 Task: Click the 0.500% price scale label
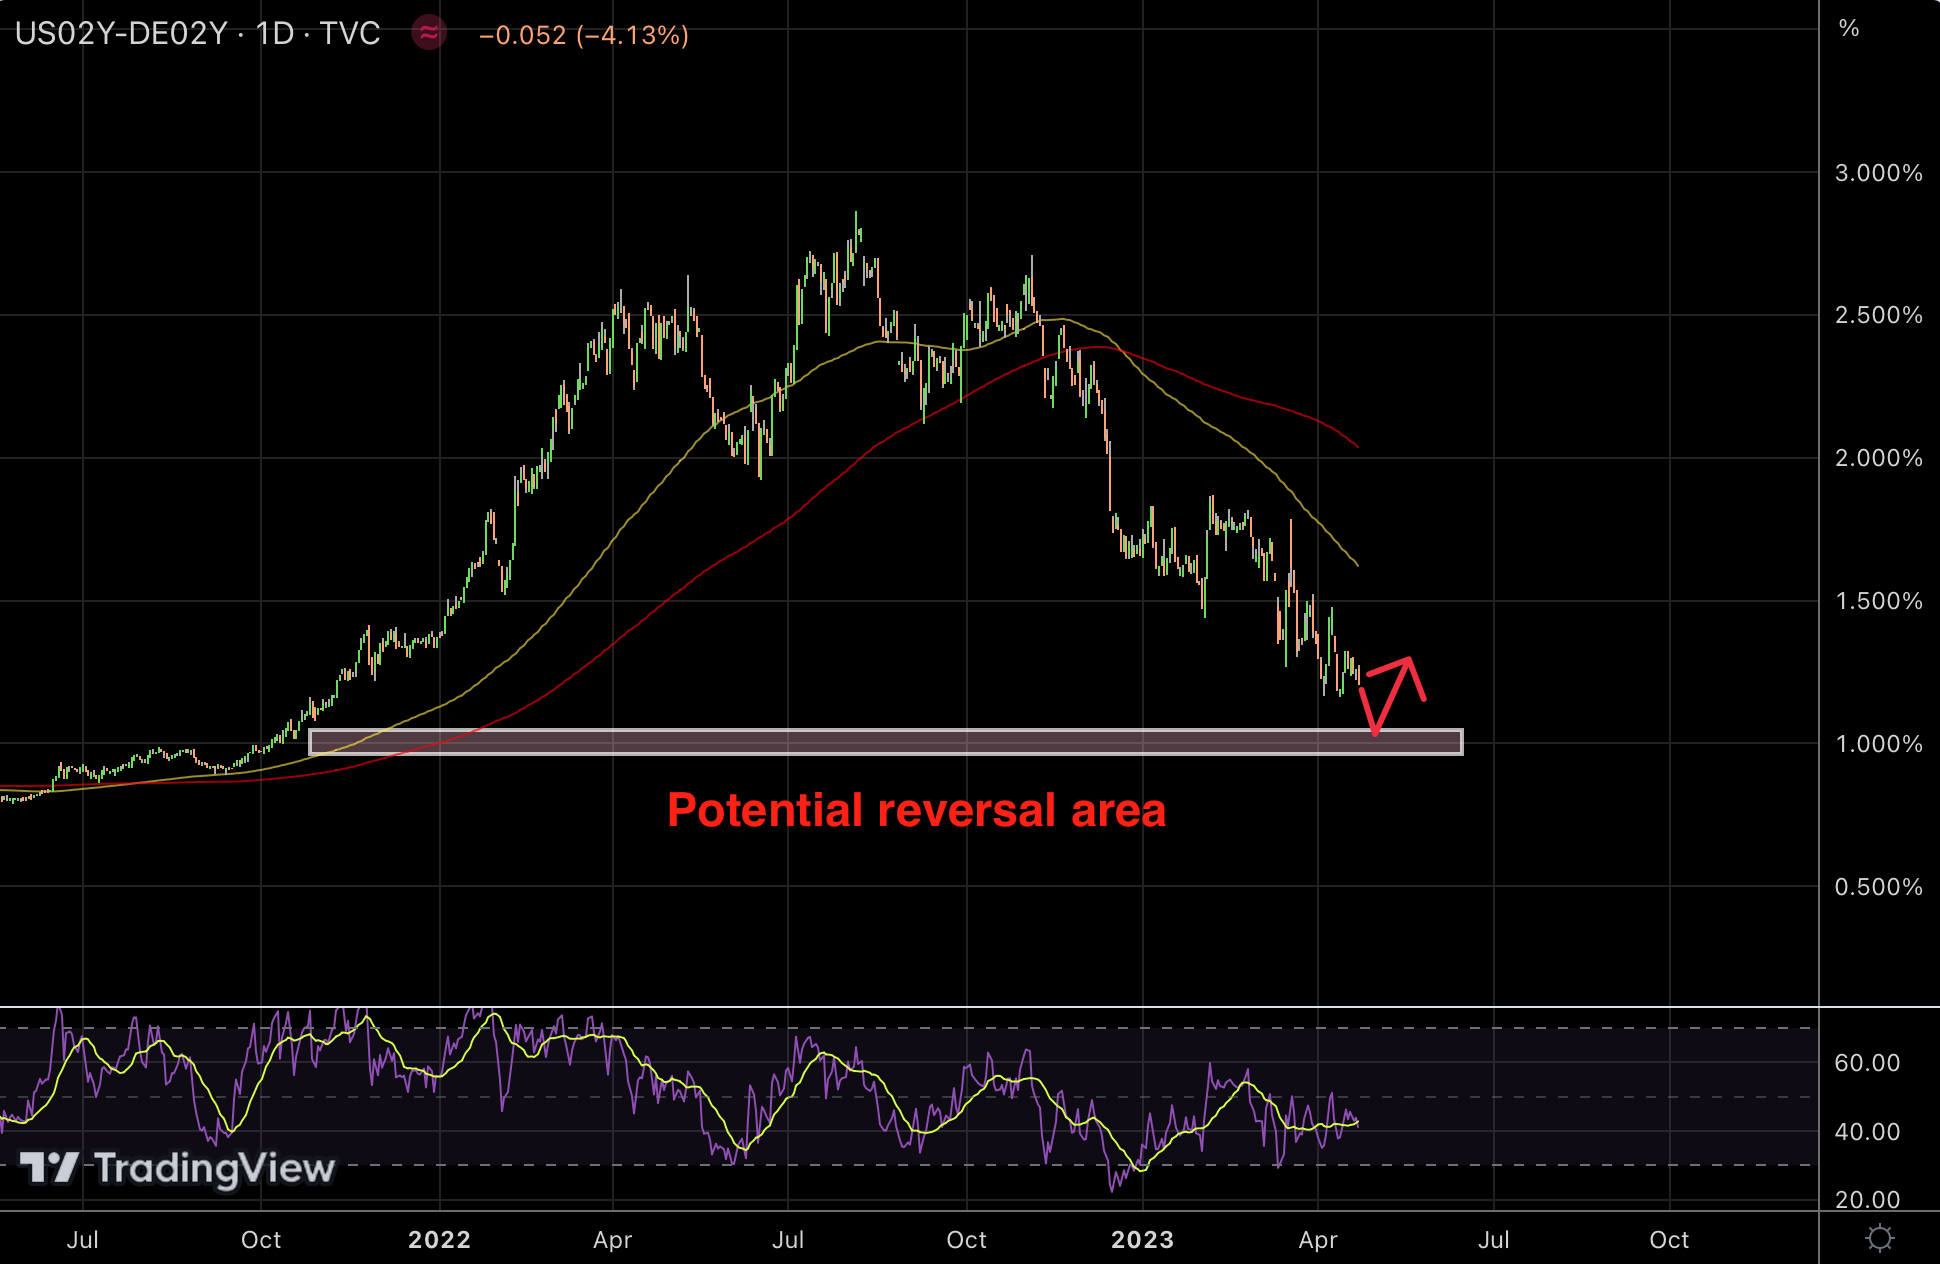tap(1878, 887)
